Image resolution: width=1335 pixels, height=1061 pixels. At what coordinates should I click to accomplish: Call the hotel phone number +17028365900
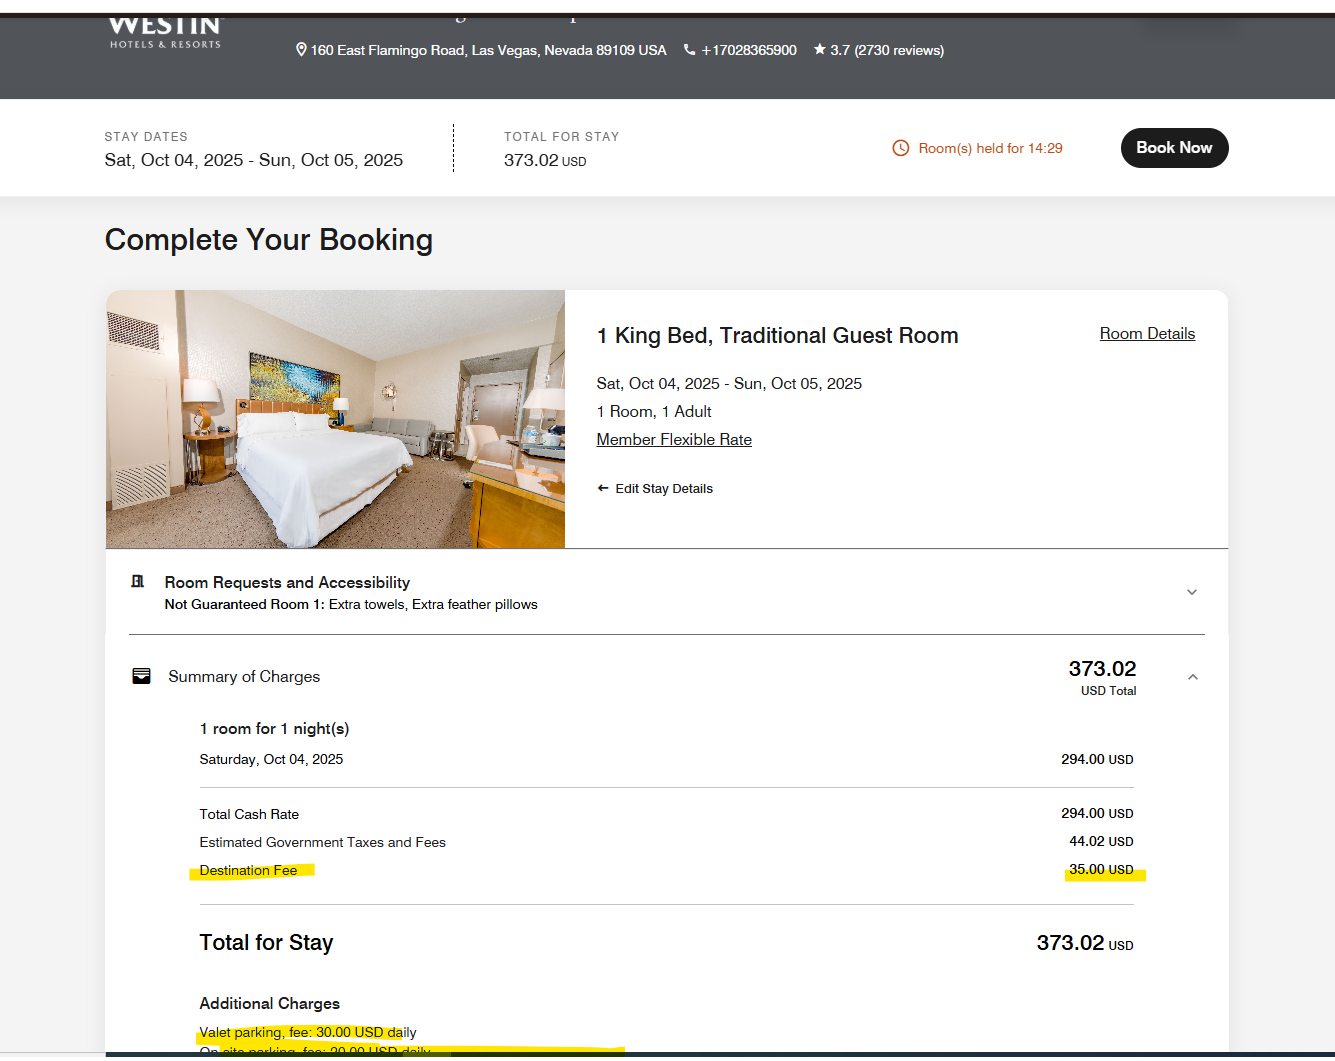749,50
